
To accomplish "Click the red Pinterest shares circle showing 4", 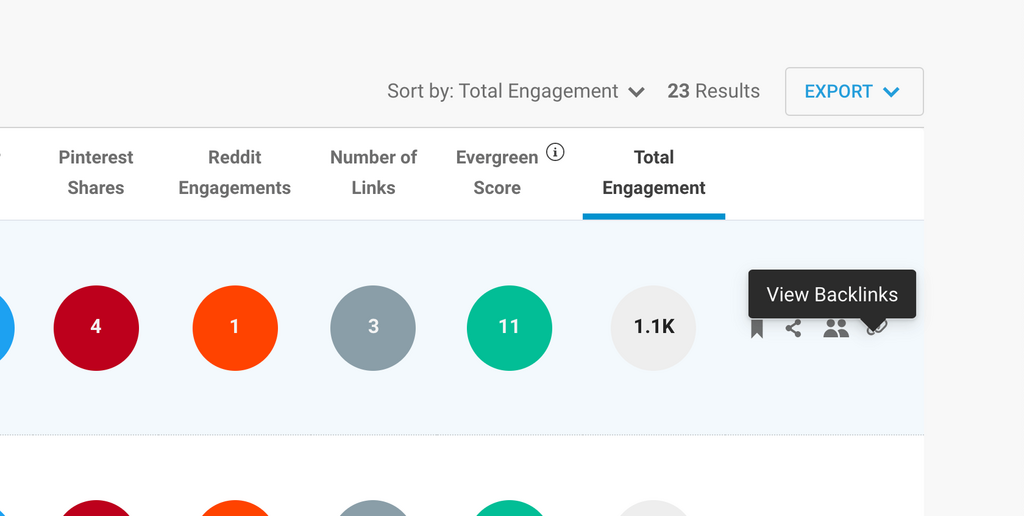I will (96, 327).
